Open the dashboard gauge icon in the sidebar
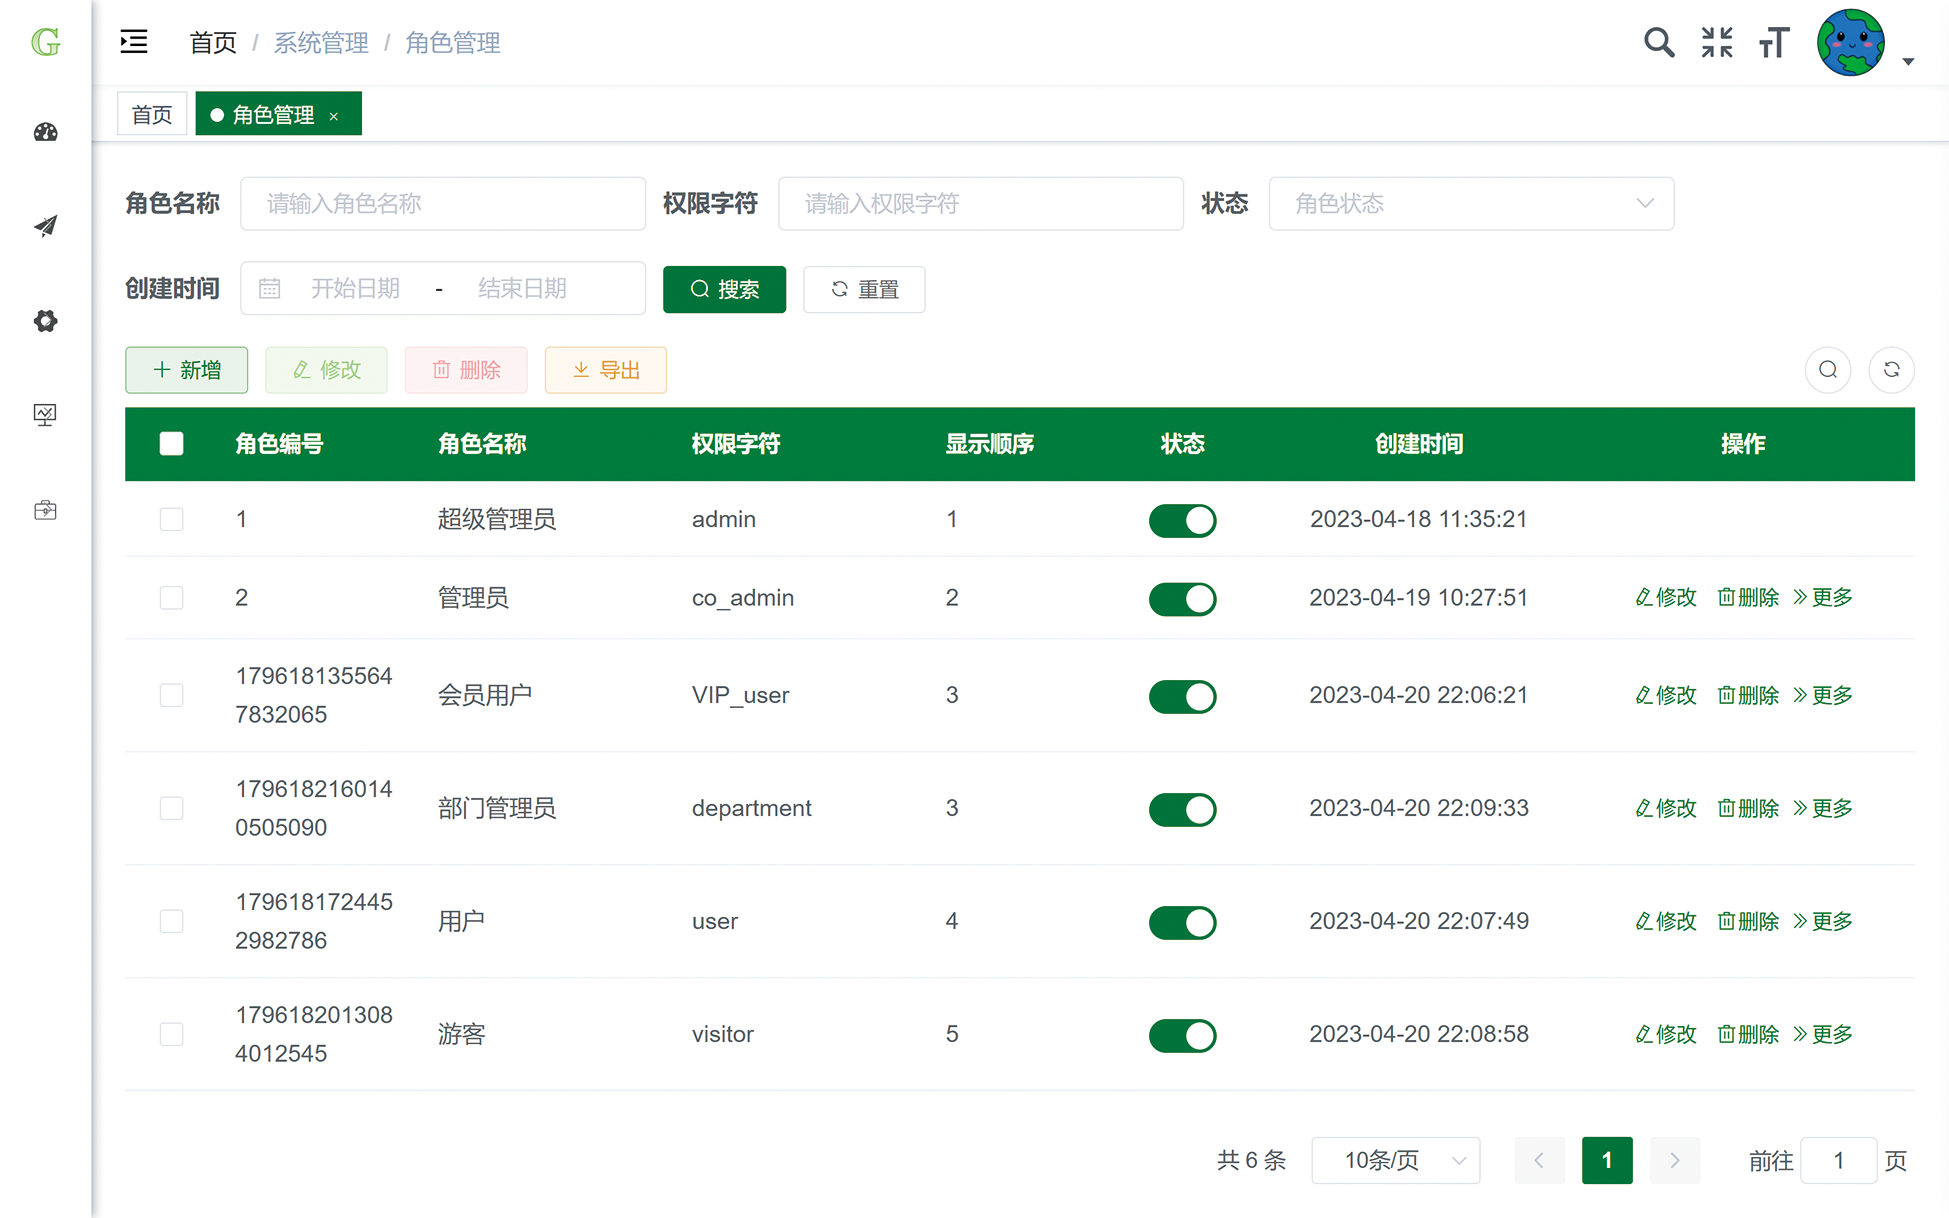Image resolution: width=1949 pixels, height=1218 pixels. (x=45, y=132)
